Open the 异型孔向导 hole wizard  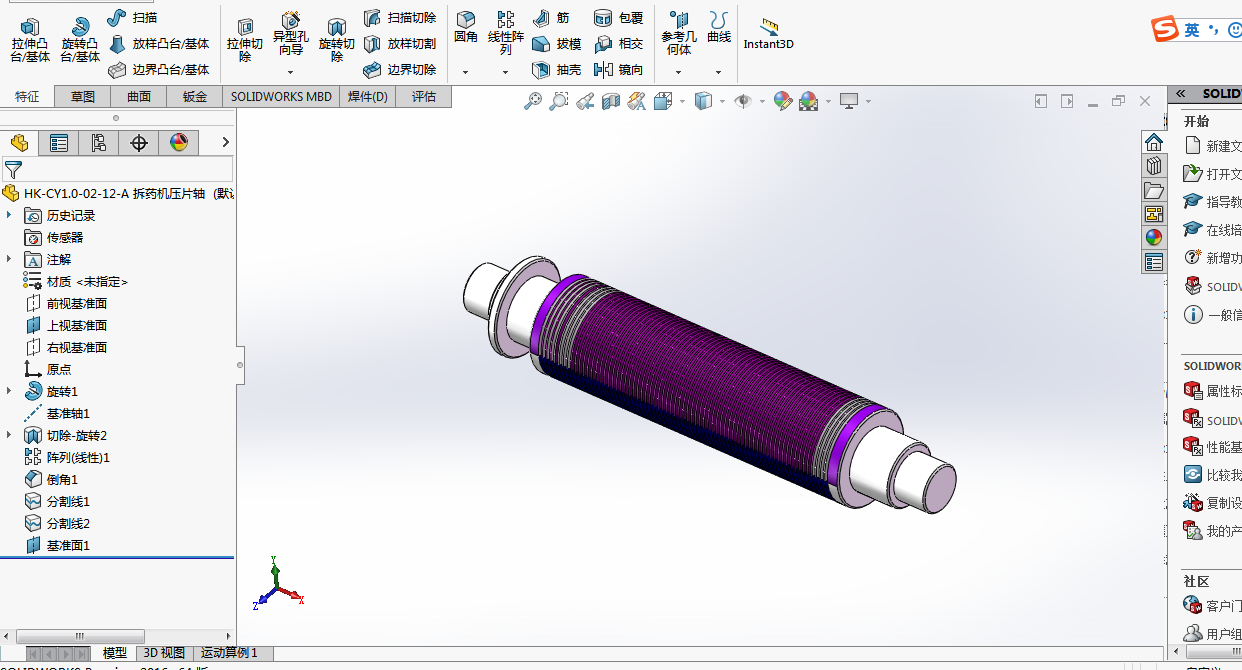291,34
